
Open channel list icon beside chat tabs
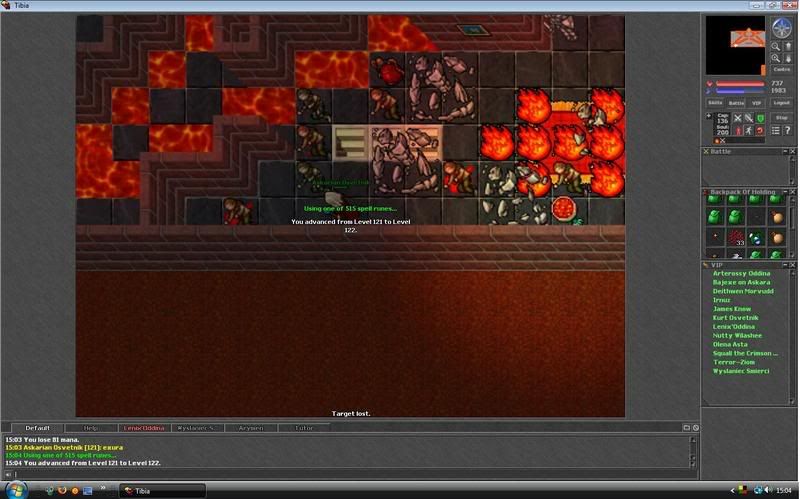coord(687,428)
